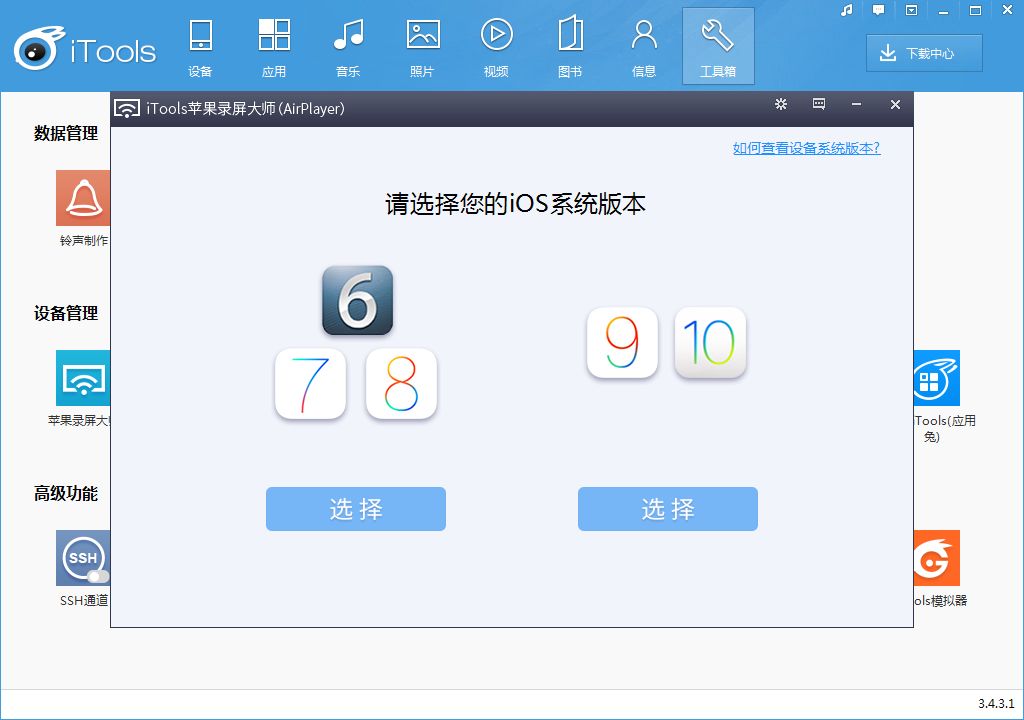Open the 图书 books section

(x=570, y=44)
